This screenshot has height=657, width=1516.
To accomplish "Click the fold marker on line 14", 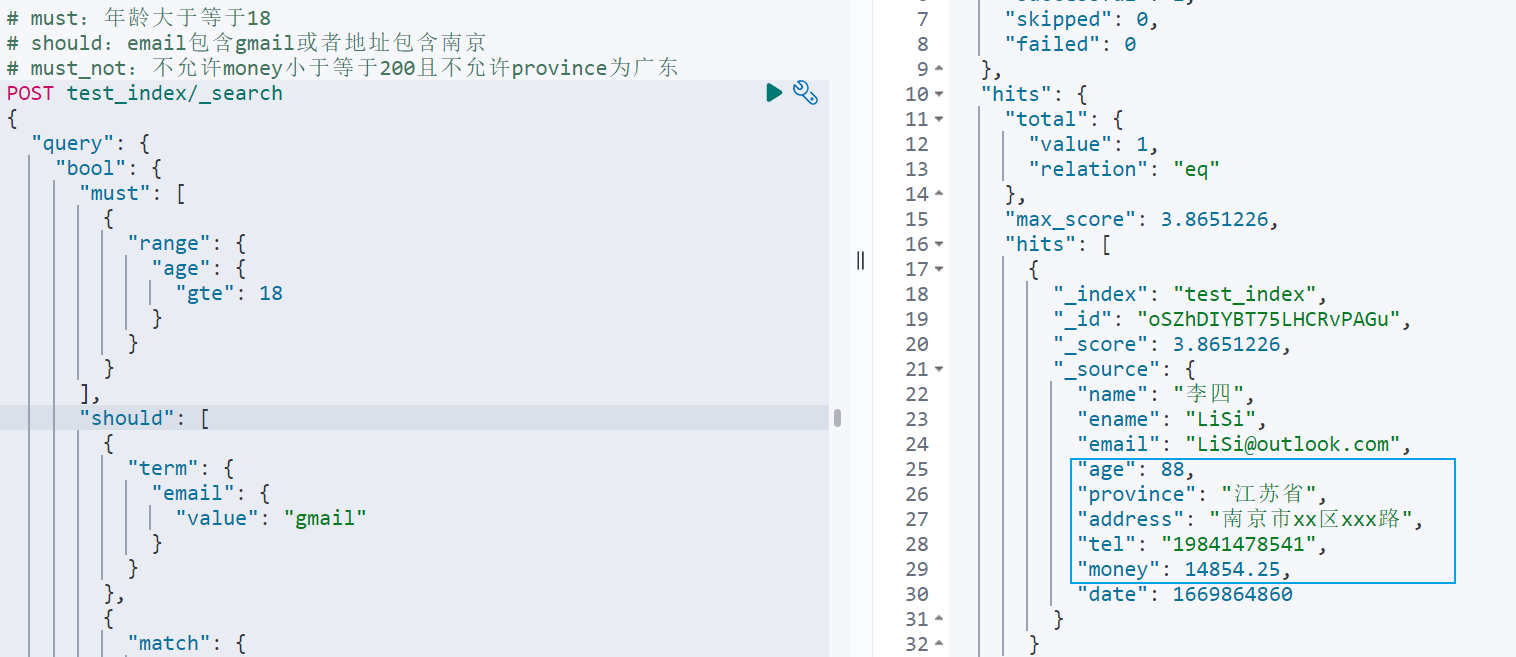I will [x=938, y=195].
